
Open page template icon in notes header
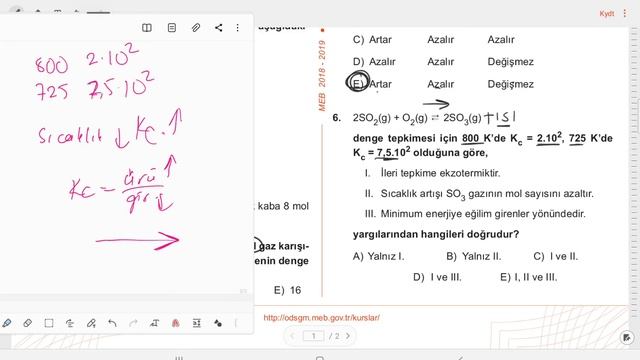172,28
